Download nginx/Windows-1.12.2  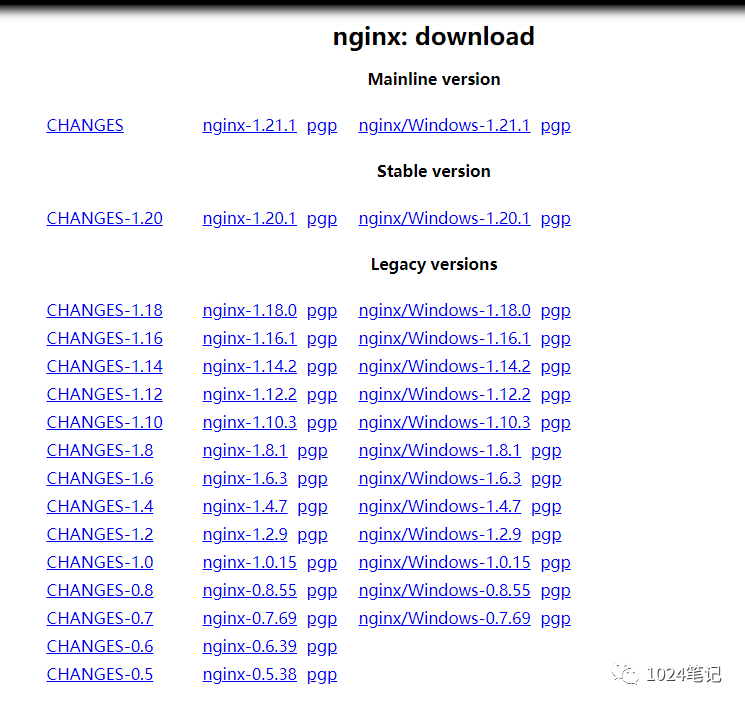[x=444, y=394]
